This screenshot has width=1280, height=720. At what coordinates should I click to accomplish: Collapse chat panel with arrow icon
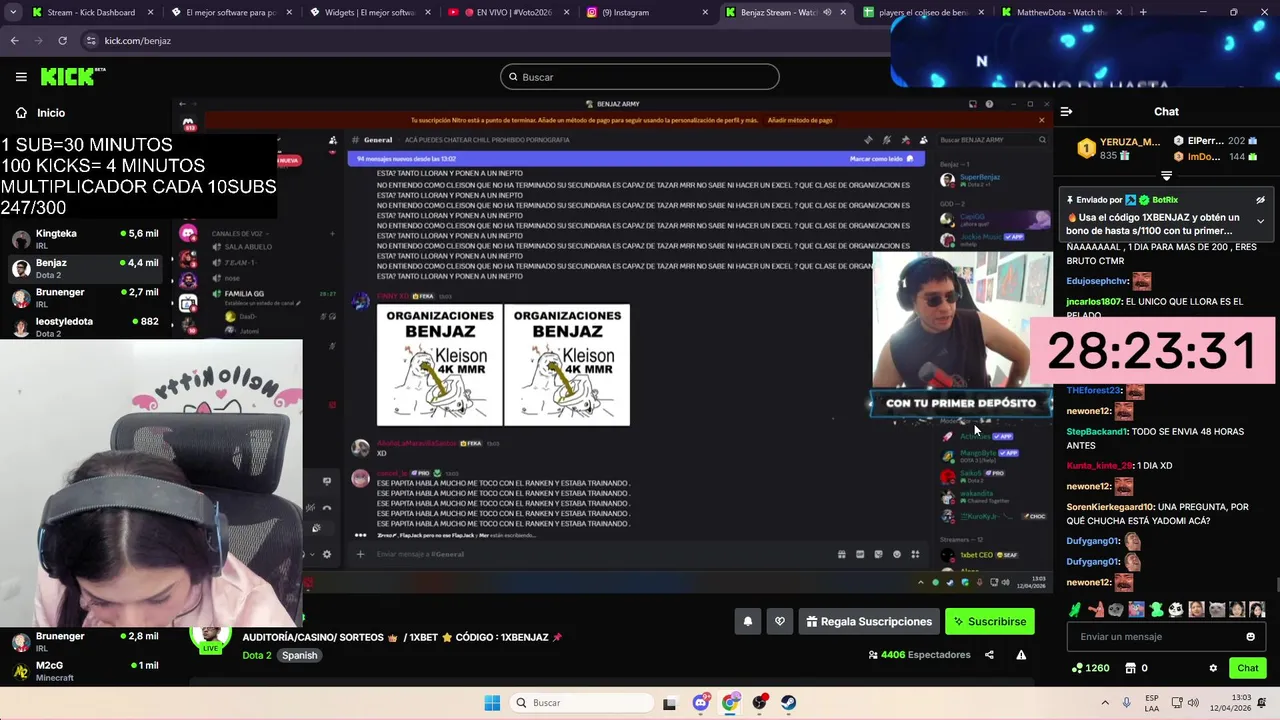(1066, 112)
